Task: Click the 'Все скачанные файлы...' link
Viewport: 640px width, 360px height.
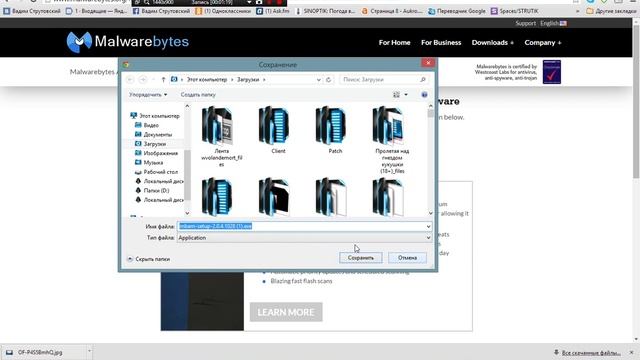Action: coord(590,353)
